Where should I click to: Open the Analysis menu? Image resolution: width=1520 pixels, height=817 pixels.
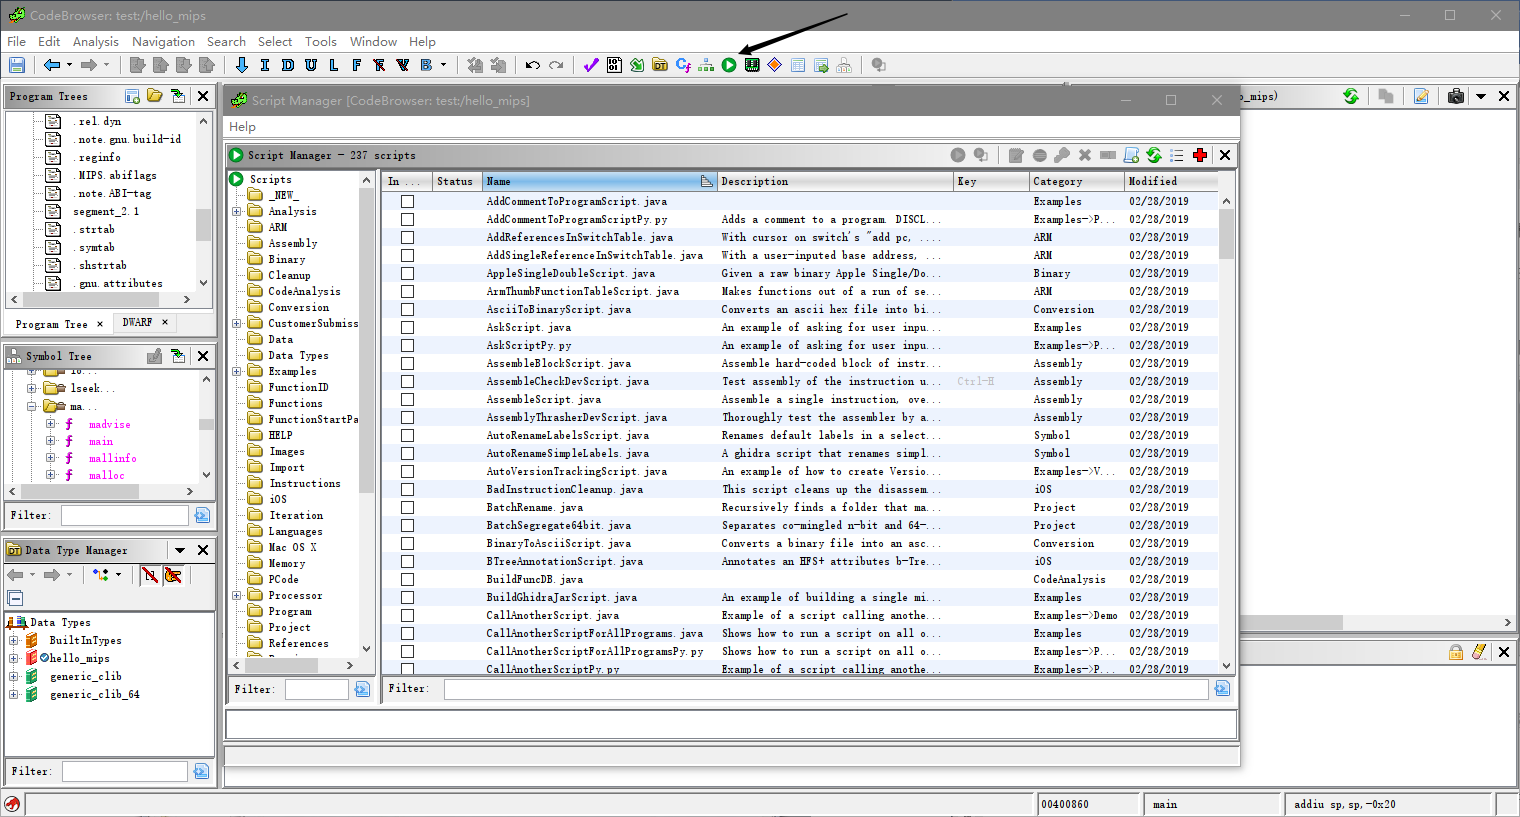tap(95, 41)
